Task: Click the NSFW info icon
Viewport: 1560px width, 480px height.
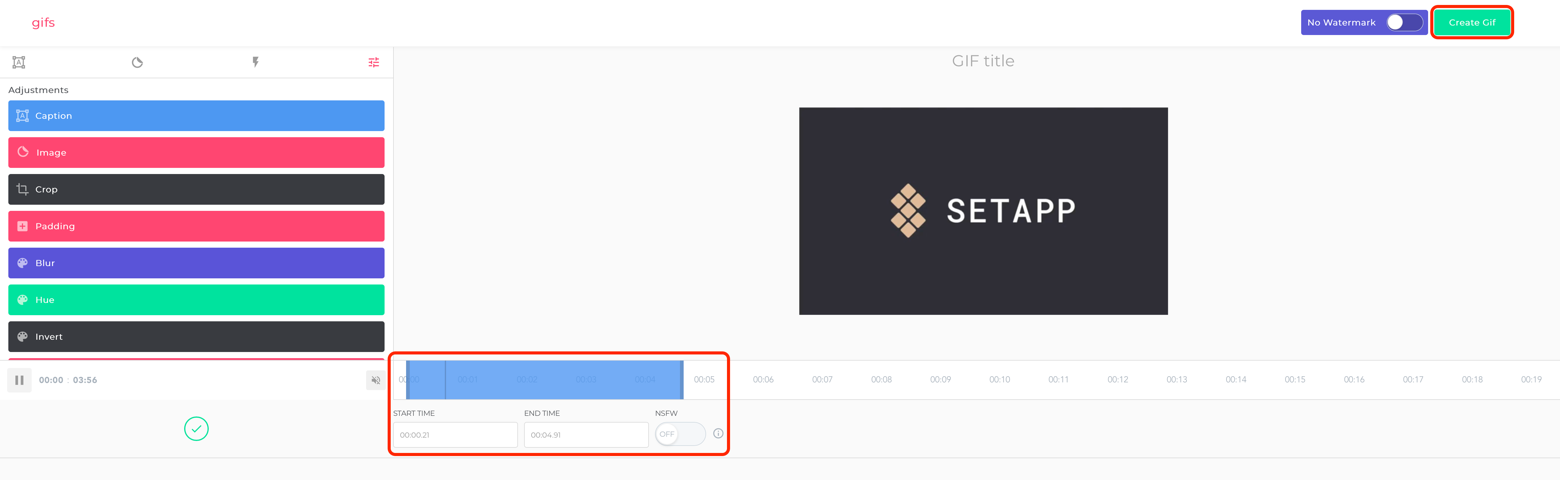Action: [718, 434]
